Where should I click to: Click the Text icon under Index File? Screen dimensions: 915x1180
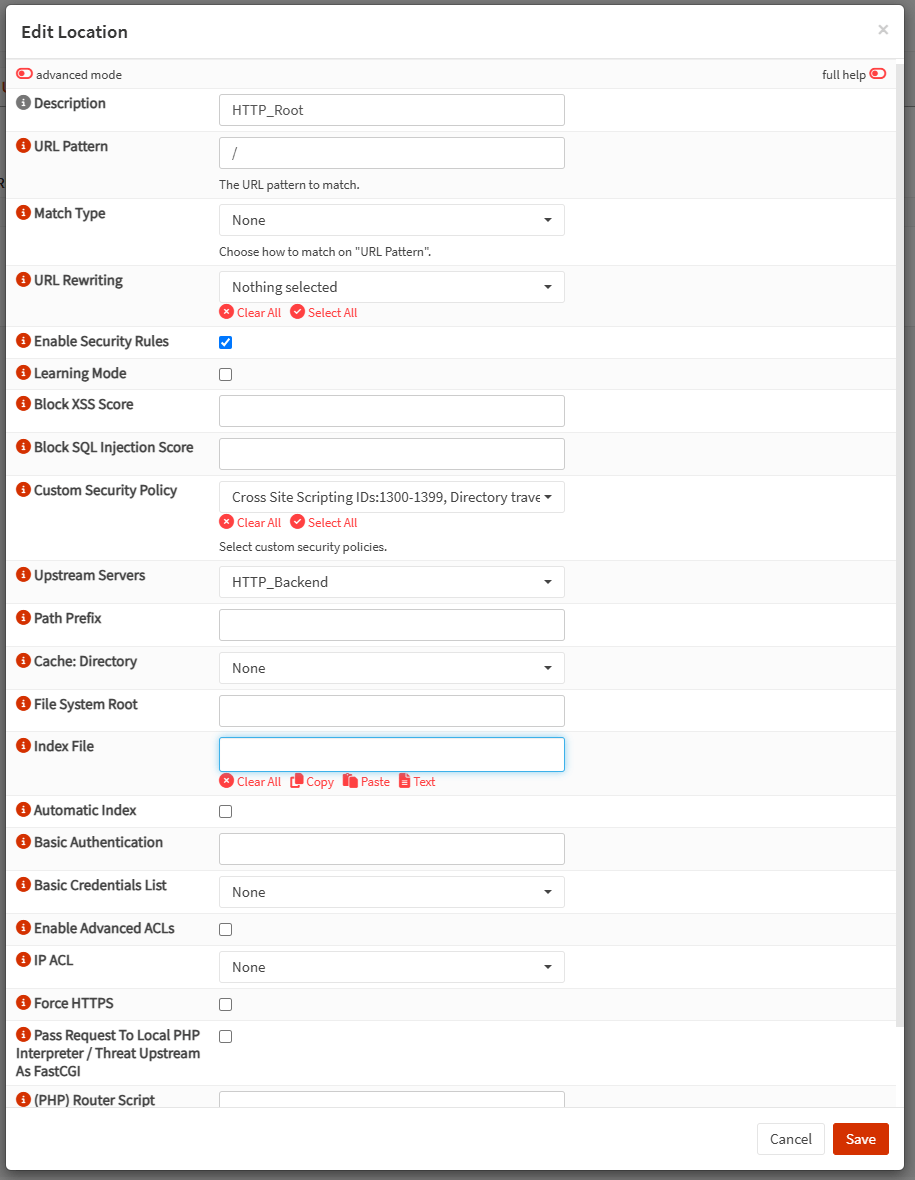pos(405,781)
